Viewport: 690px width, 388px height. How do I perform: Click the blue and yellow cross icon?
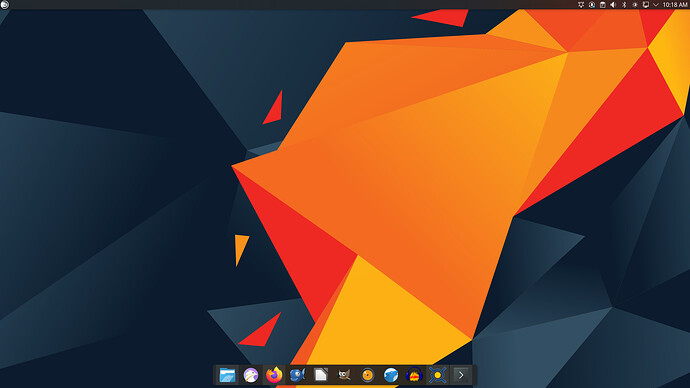[437, 375]
